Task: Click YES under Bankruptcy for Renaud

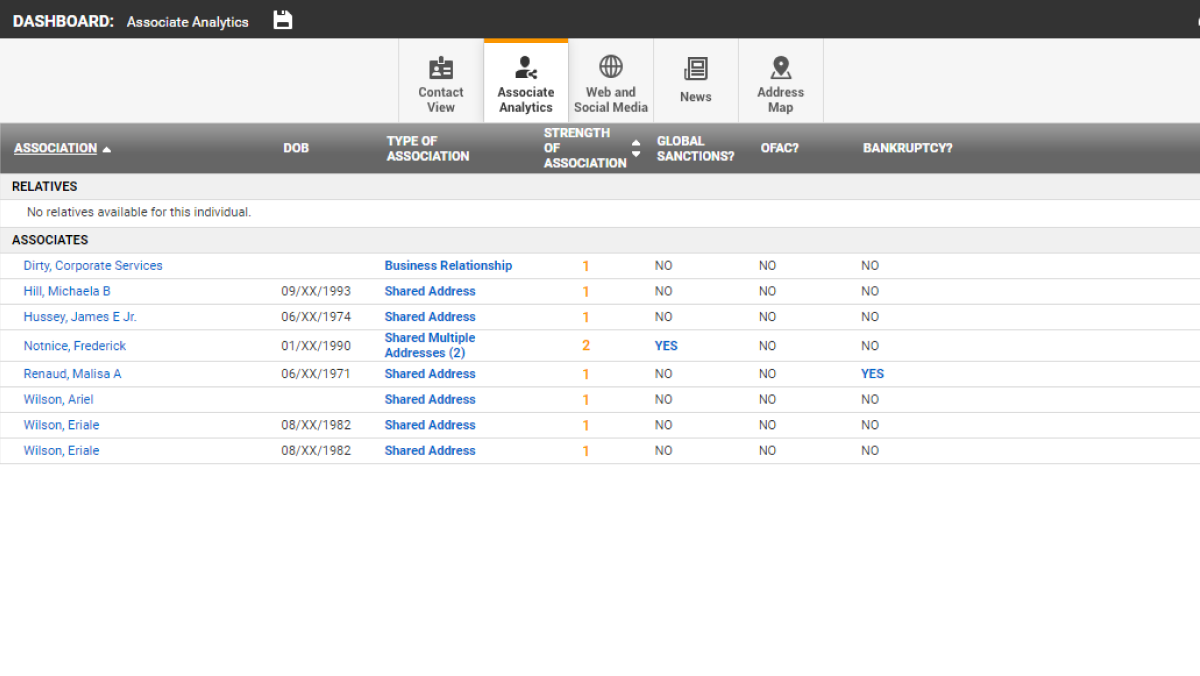Action: tap(872, 374)
